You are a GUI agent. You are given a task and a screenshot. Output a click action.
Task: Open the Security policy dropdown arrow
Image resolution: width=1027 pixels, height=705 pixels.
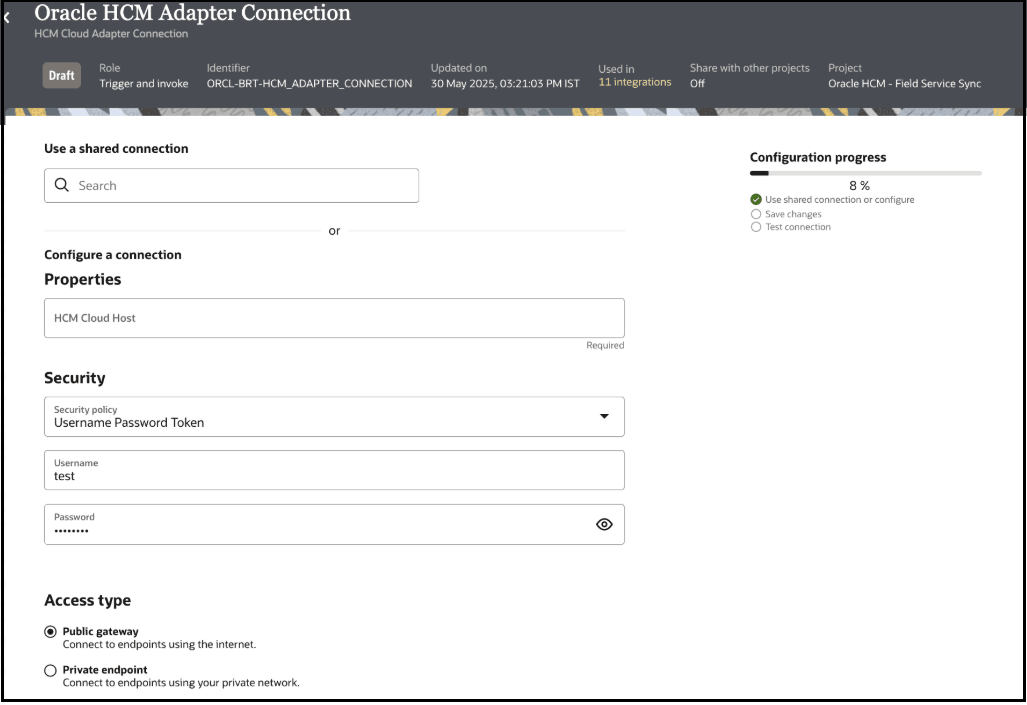604,416
